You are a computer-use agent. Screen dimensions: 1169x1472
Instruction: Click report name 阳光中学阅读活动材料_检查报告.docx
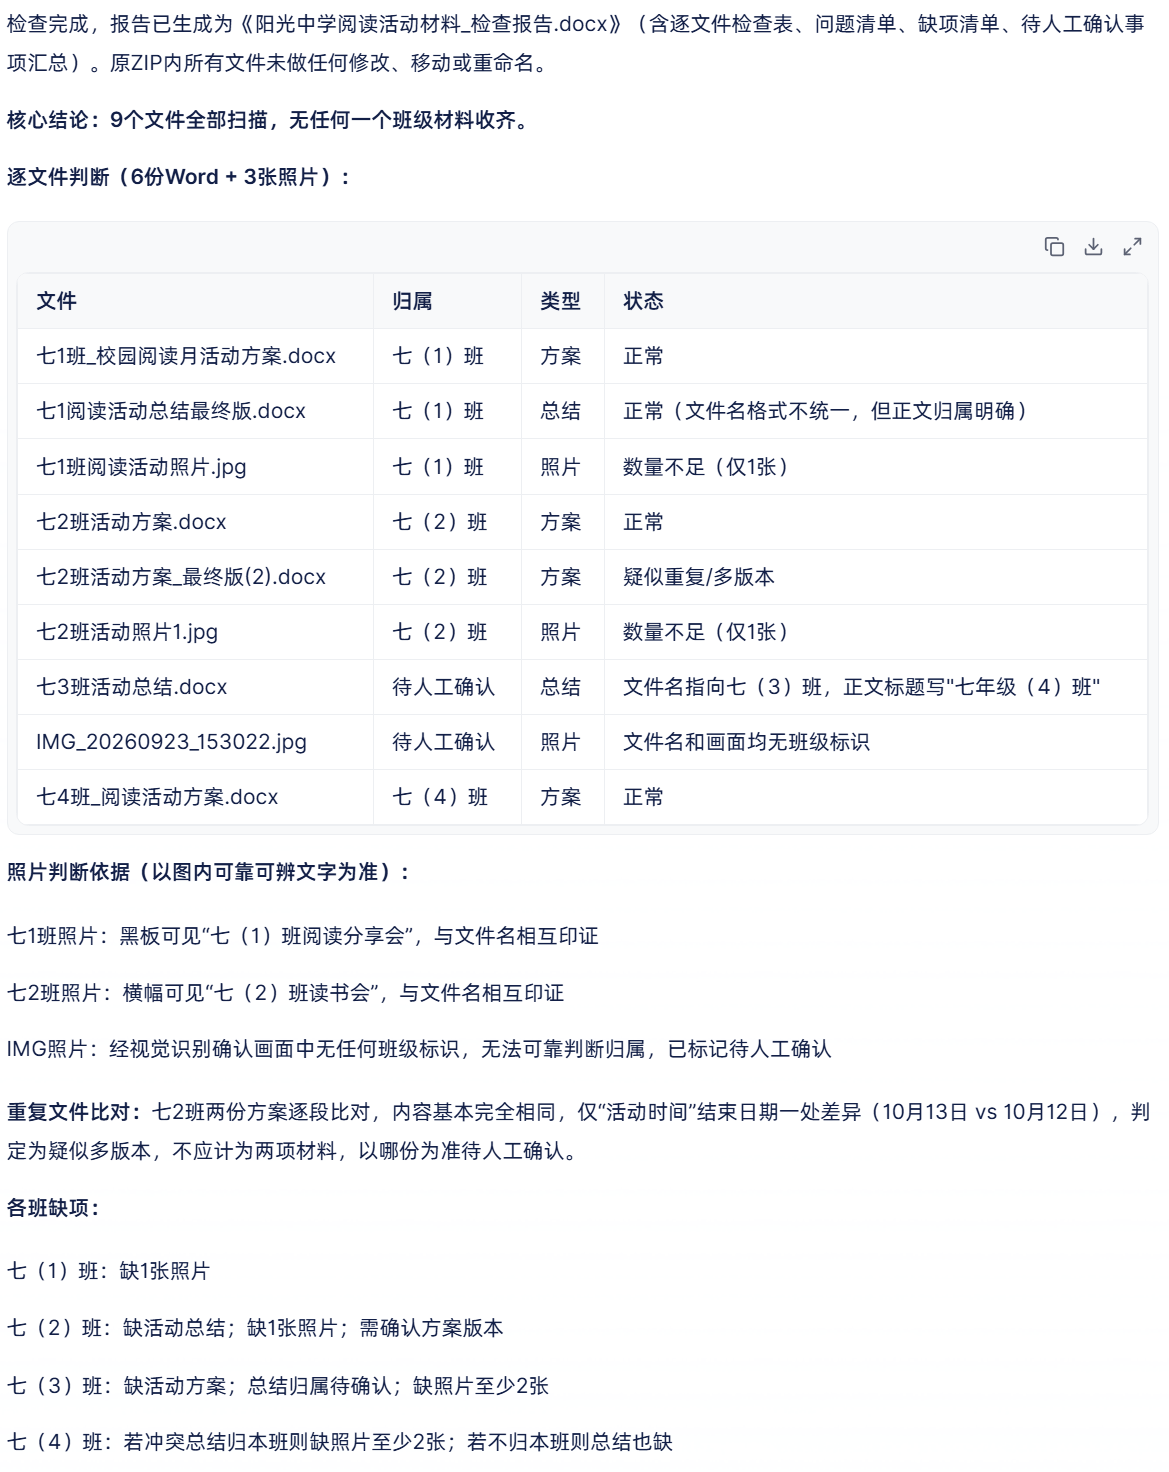click(x=430, y=24)
